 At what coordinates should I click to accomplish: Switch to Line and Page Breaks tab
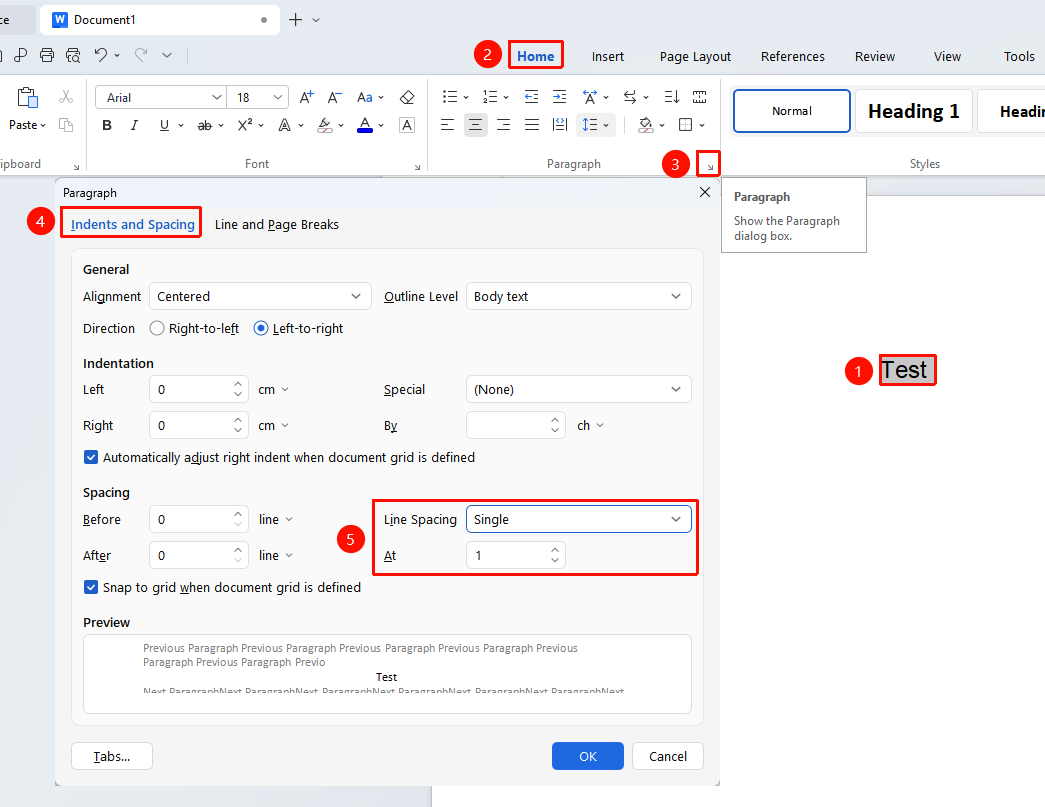point(277,225)
